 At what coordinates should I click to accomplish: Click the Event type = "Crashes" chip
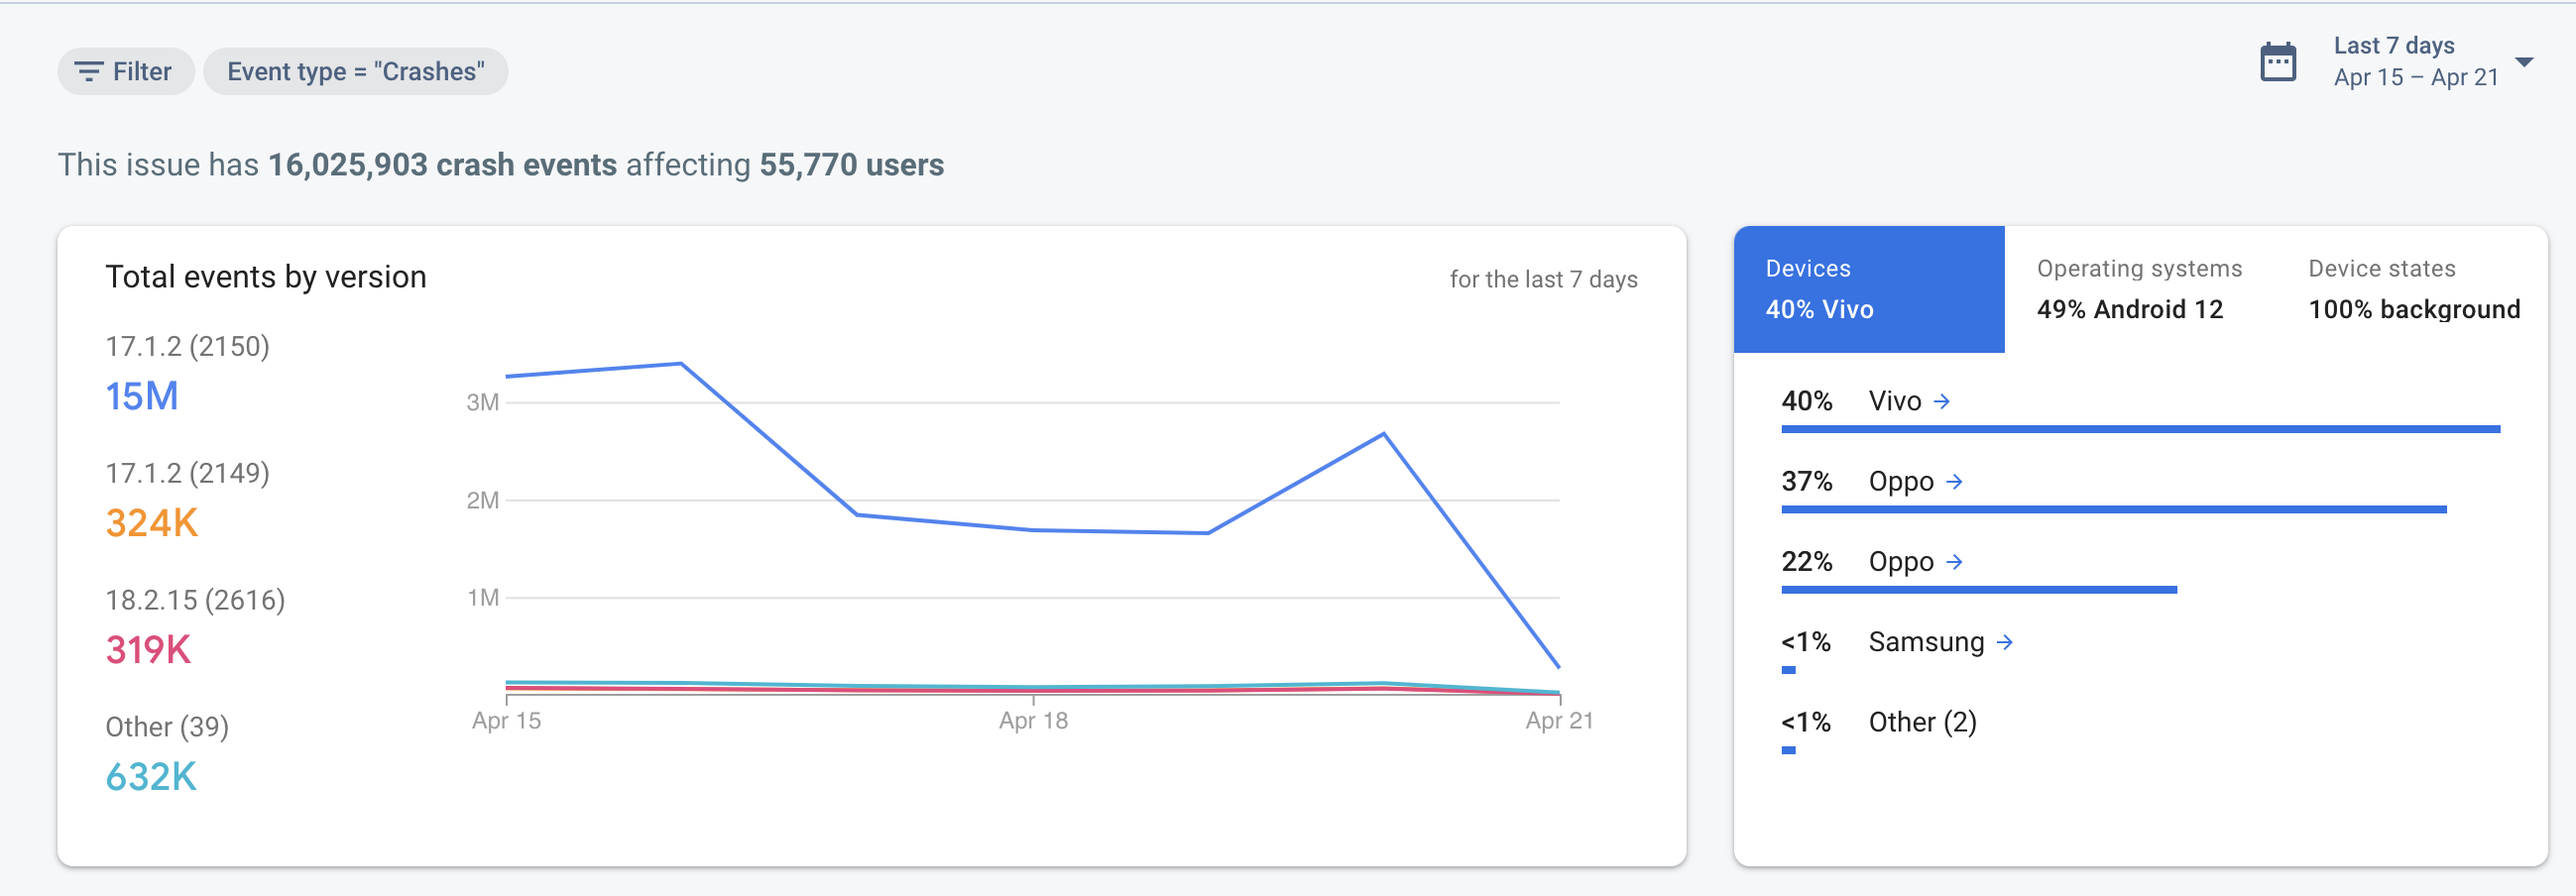click(356, 72)
